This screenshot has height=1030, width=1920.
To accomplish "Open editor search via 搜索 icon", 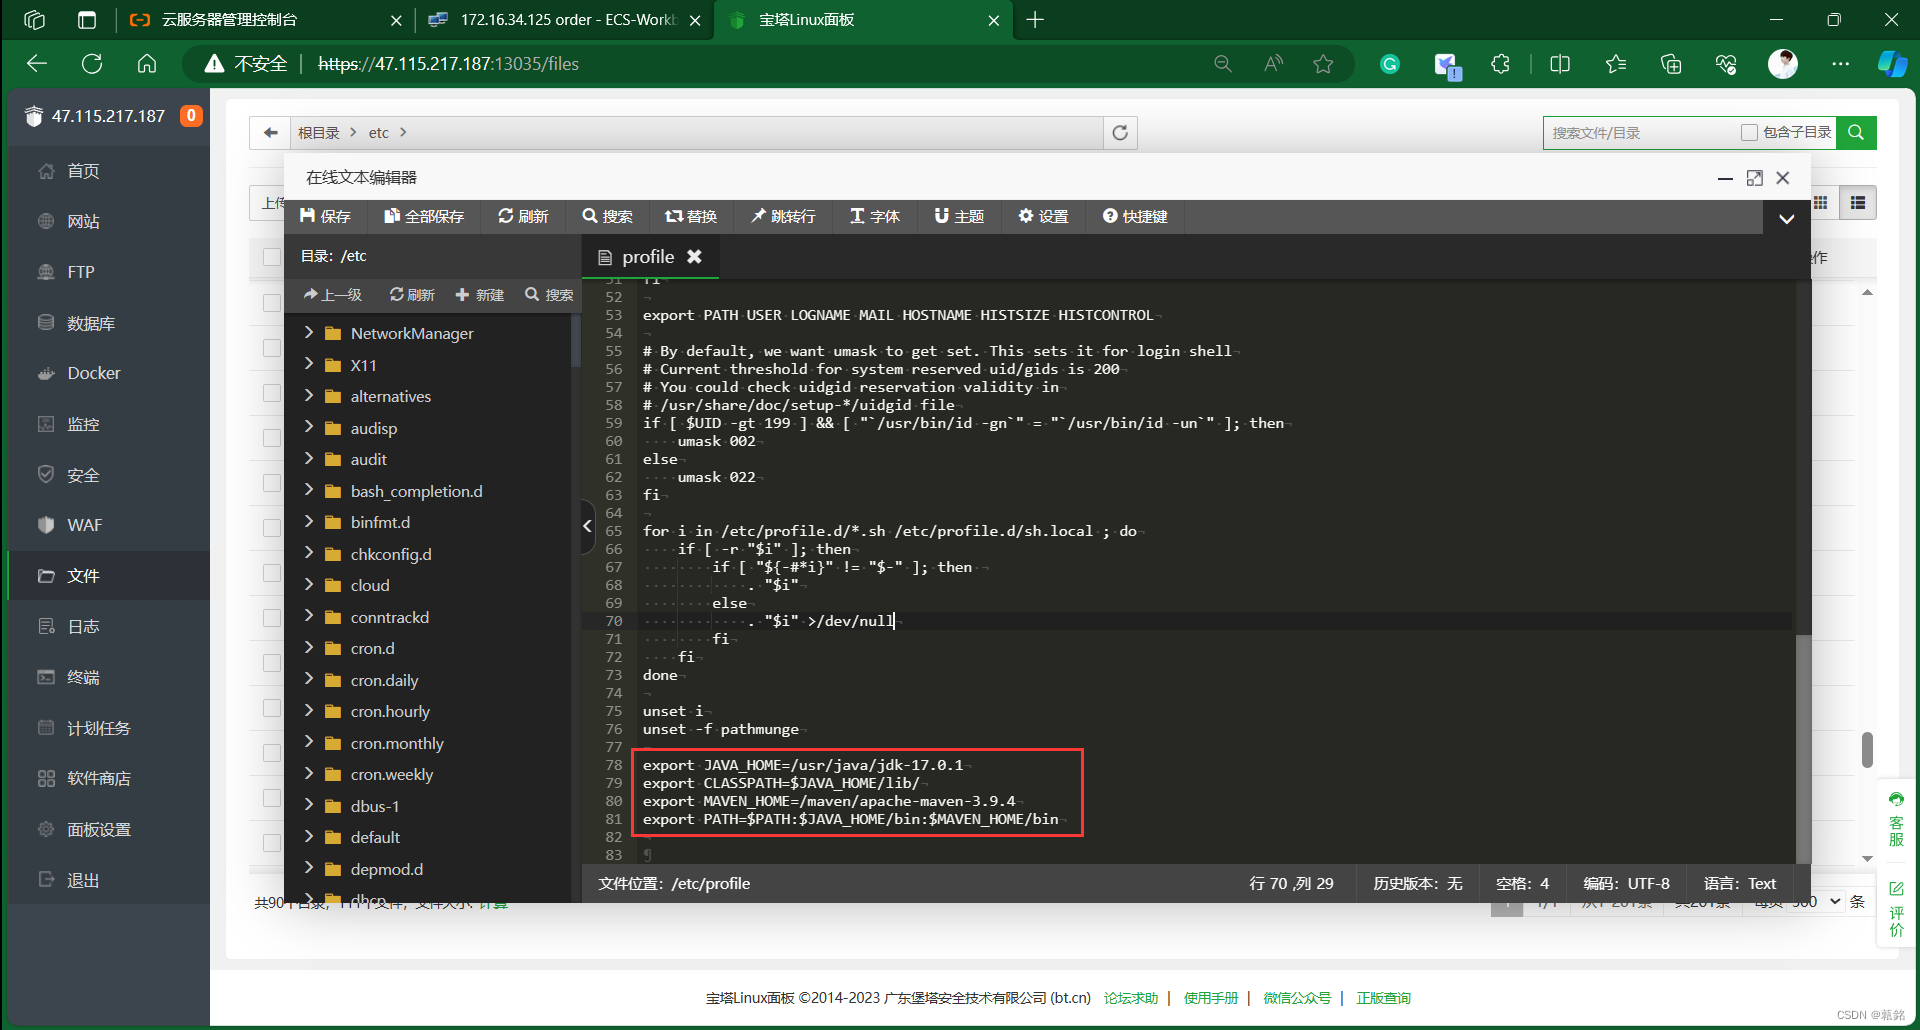I will [607, 216].
